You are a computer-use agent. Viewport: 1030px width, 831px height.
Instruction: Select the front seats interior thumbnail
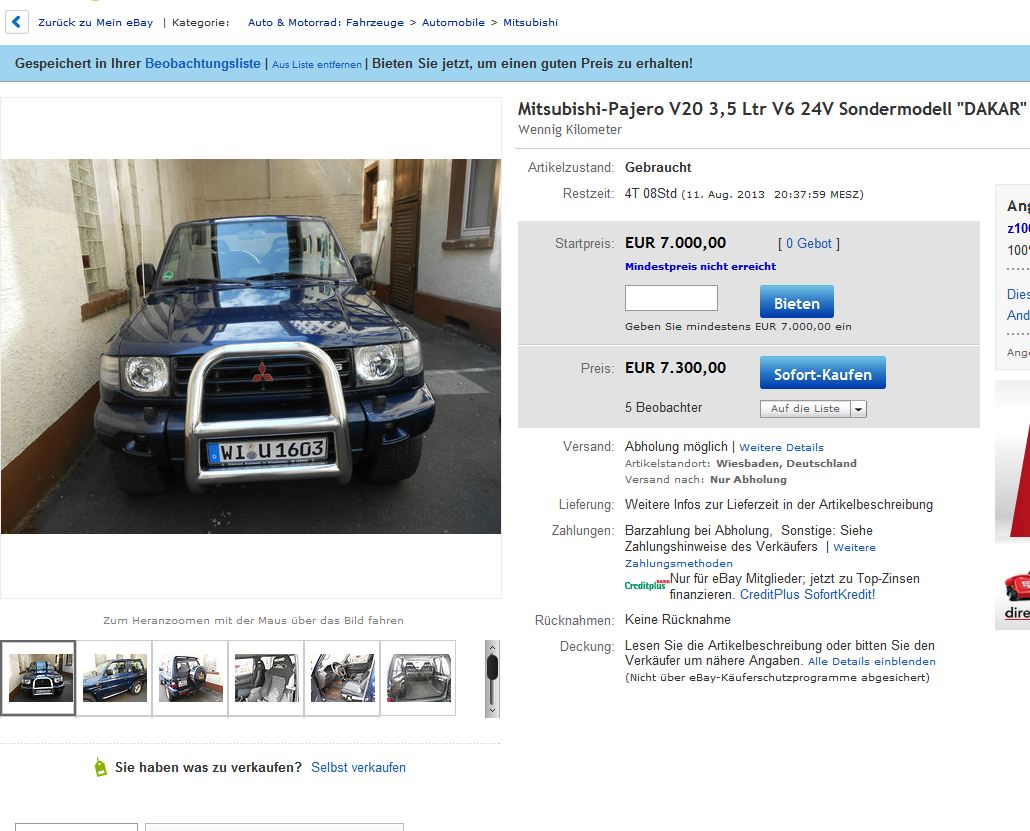266,678
